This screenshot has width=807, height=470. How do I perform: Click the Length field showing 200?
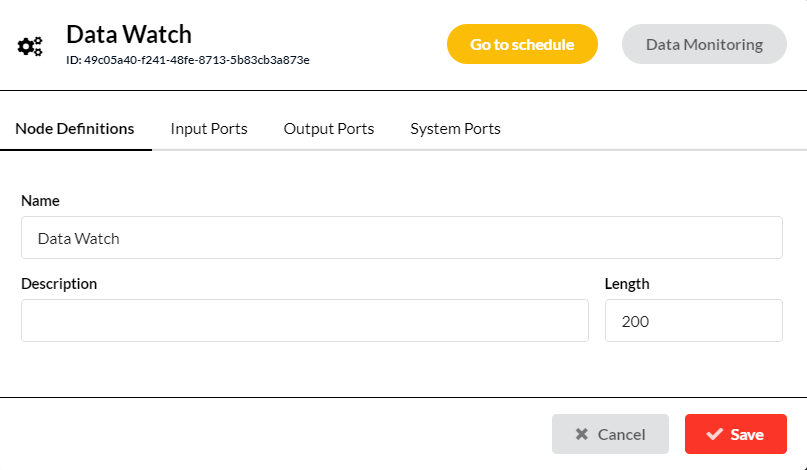[694, 321]
